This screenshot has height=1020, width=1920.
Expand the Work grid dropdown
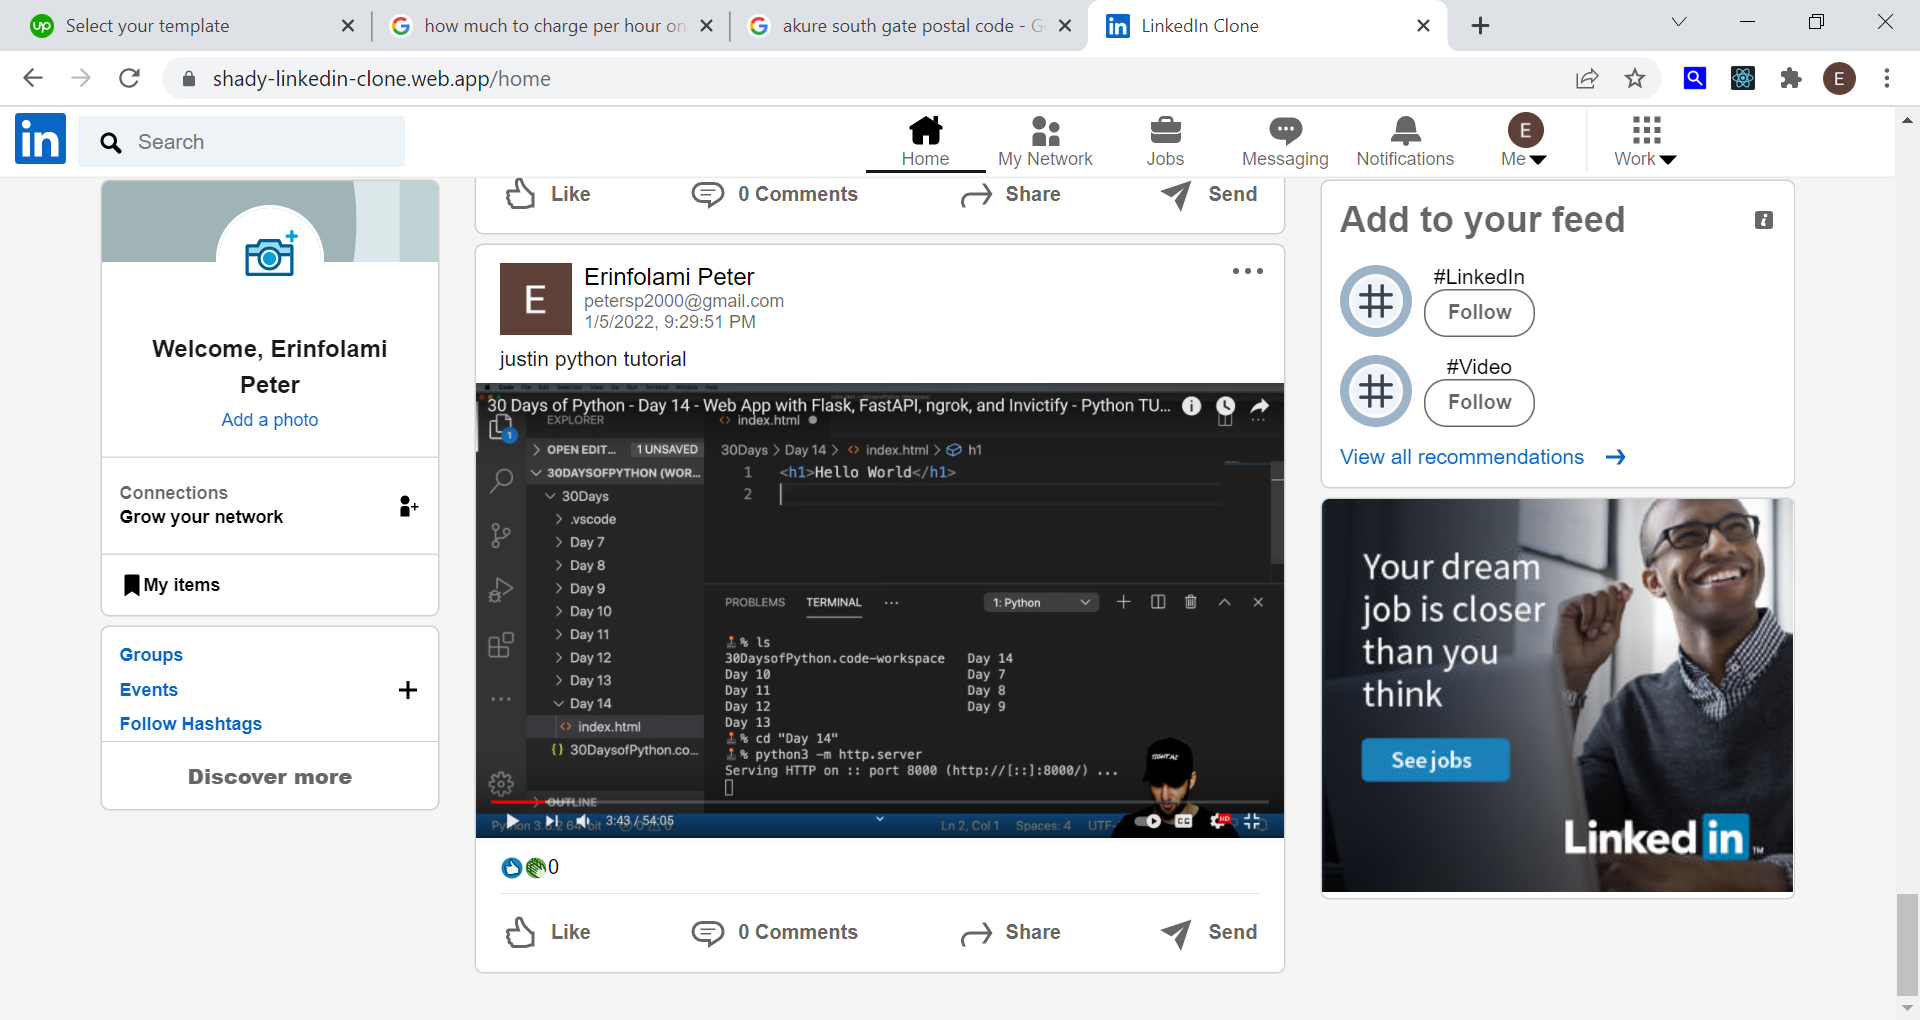[x=1645, y=142]
